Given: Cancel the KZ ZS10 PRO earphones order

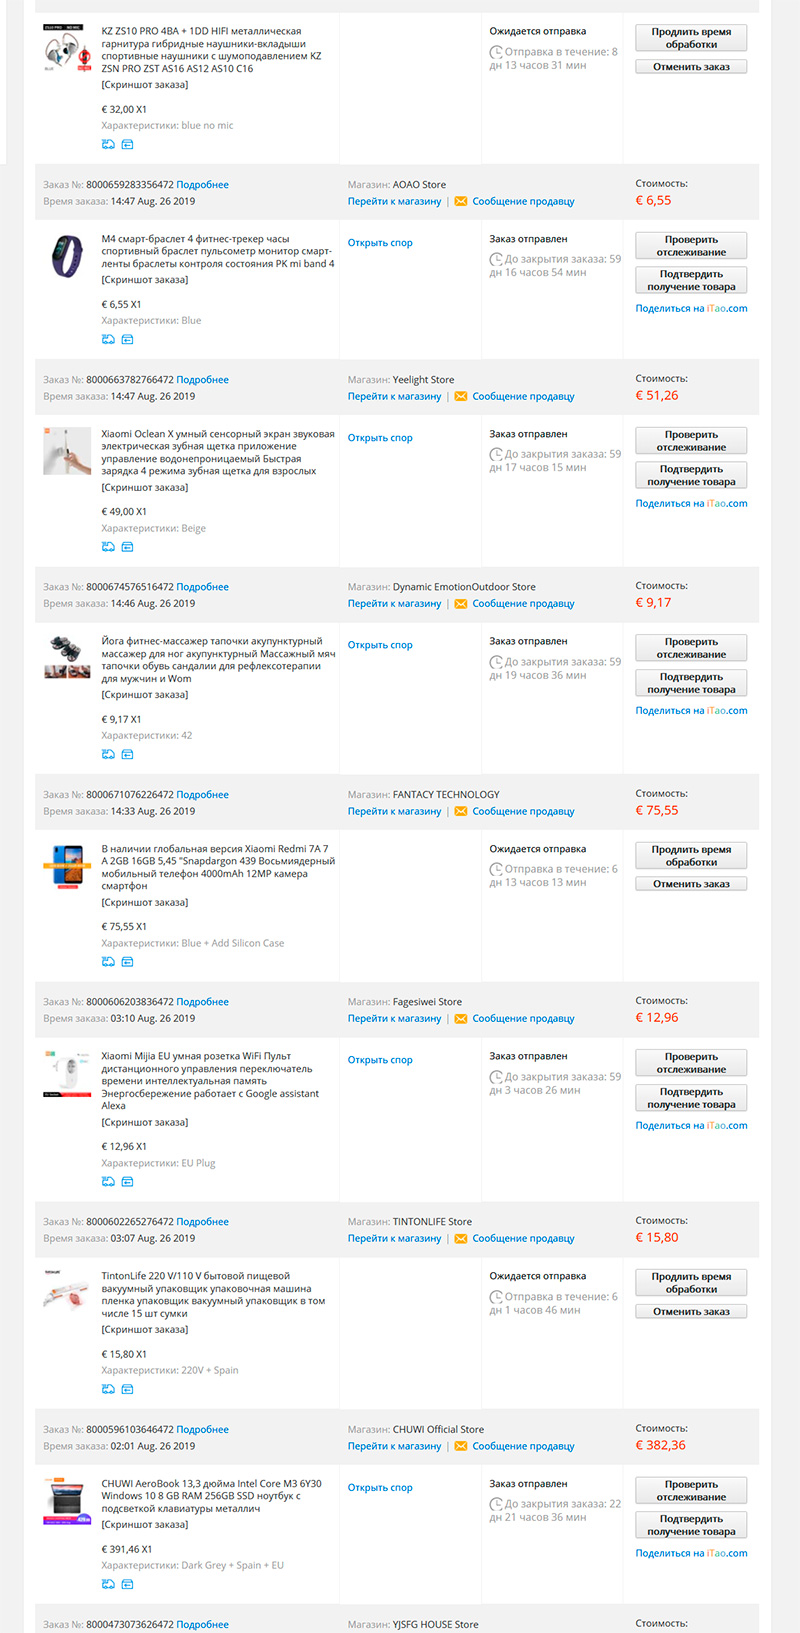Looking at the screenshot, I should pyautogui.click(x=691, y=67).
